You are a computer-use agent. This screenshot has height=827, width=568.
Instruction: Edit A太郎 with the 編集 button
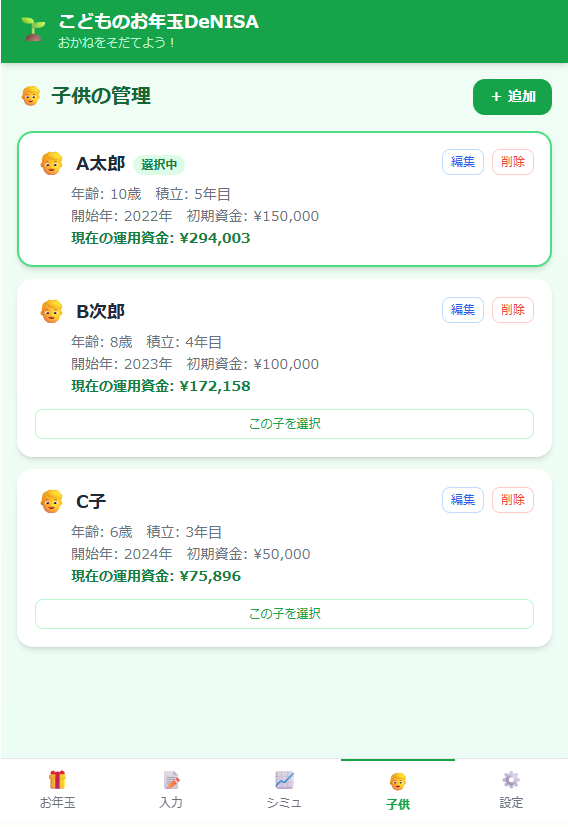(x=463, y=162)
